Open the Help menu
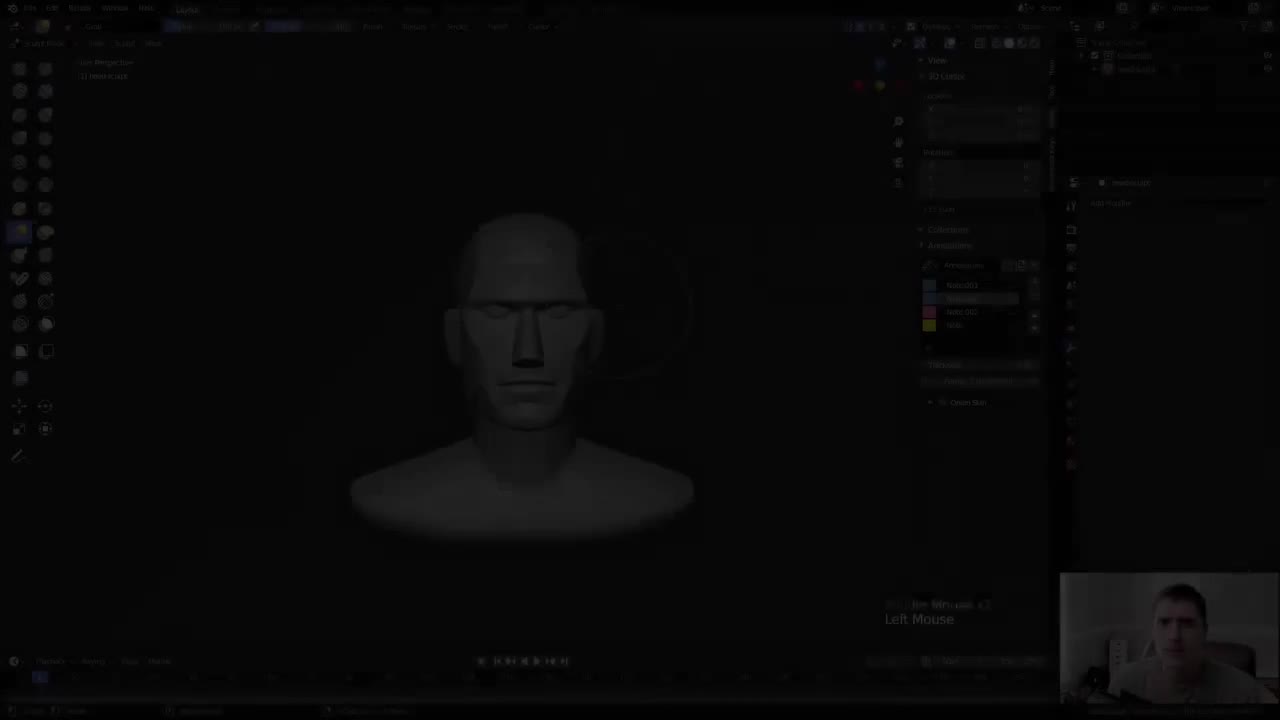This screenshot has height=720, width=1280. coord(146,8)
